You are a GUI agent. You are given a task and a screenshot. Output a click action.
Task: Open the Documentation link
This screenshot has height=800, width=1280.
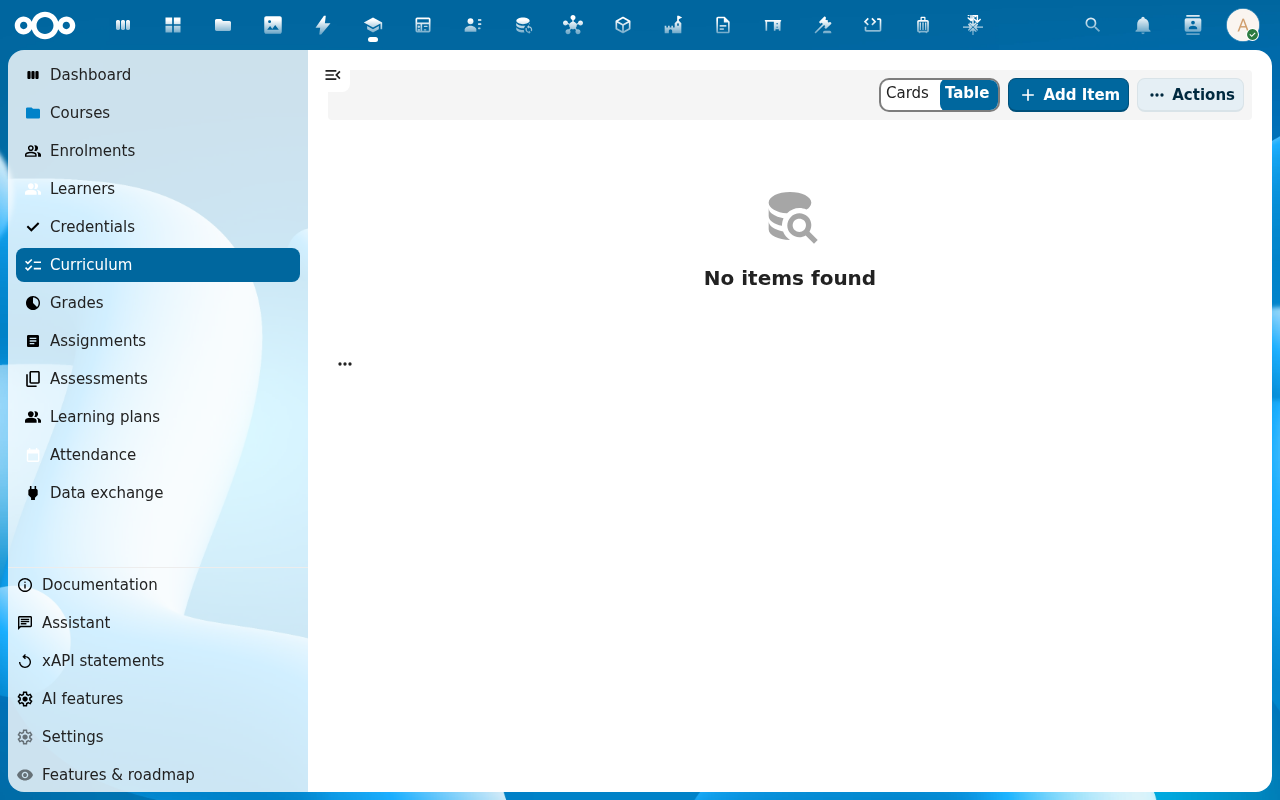coord(158,585)
